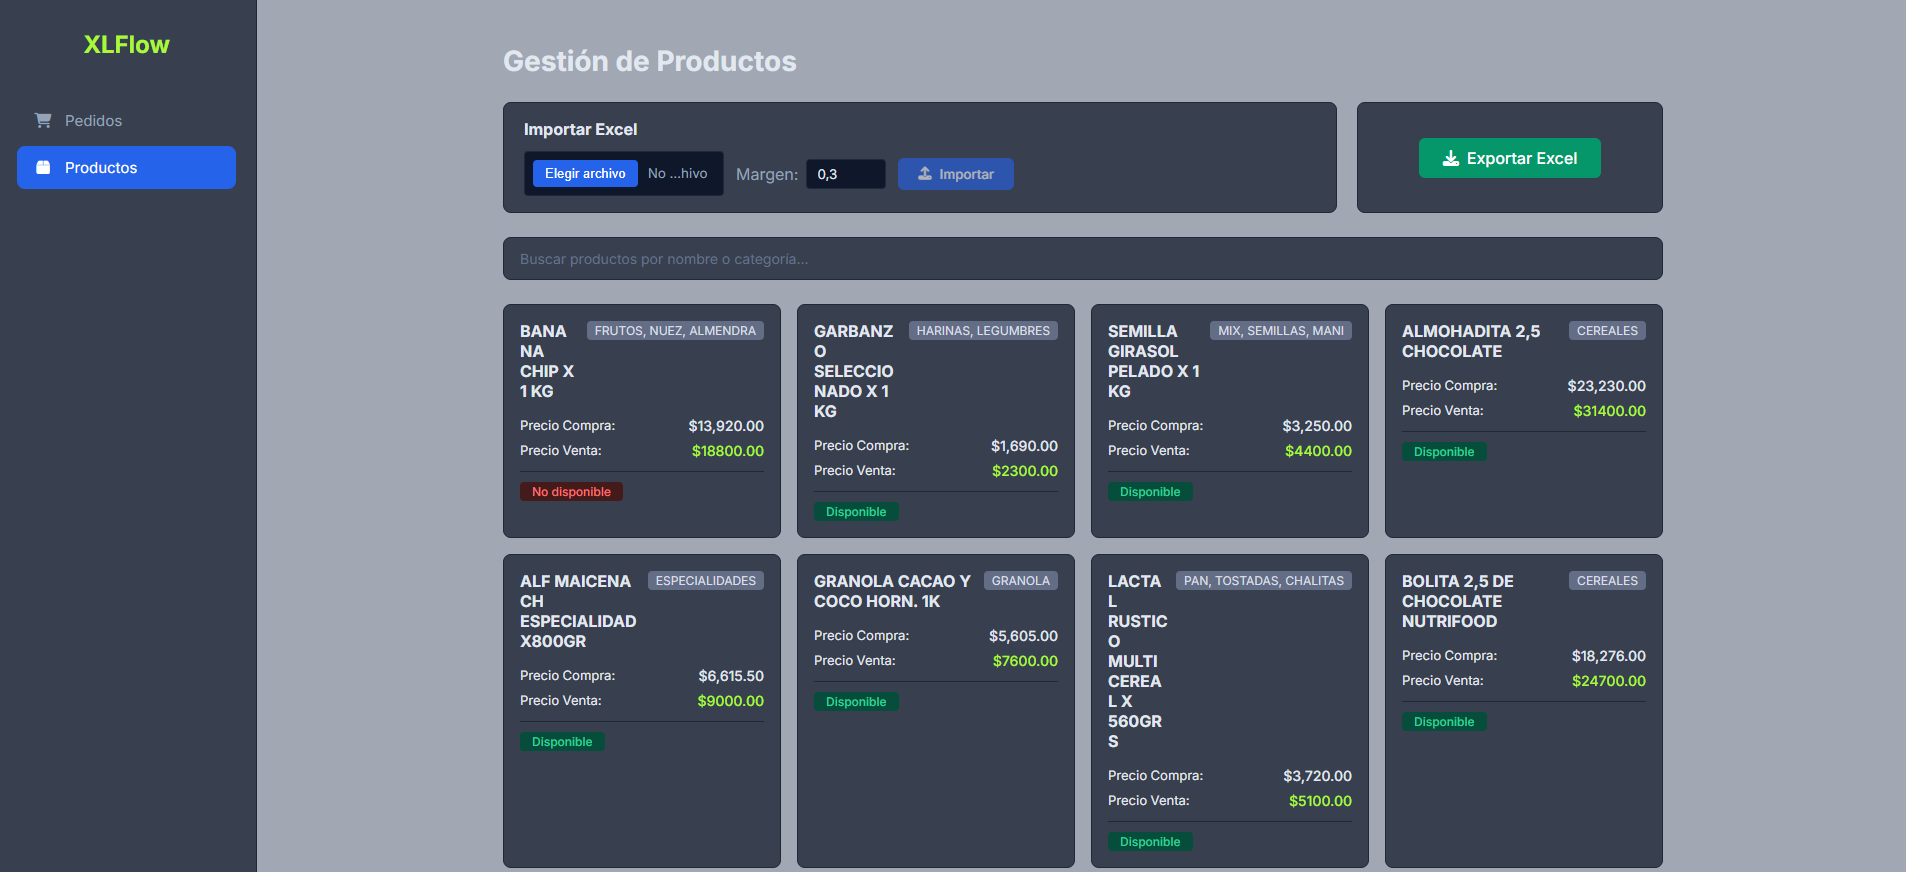Click BOLITA 2,5 DE CHOCOLATE NUTRIFOOD title

pos(1458,601)
